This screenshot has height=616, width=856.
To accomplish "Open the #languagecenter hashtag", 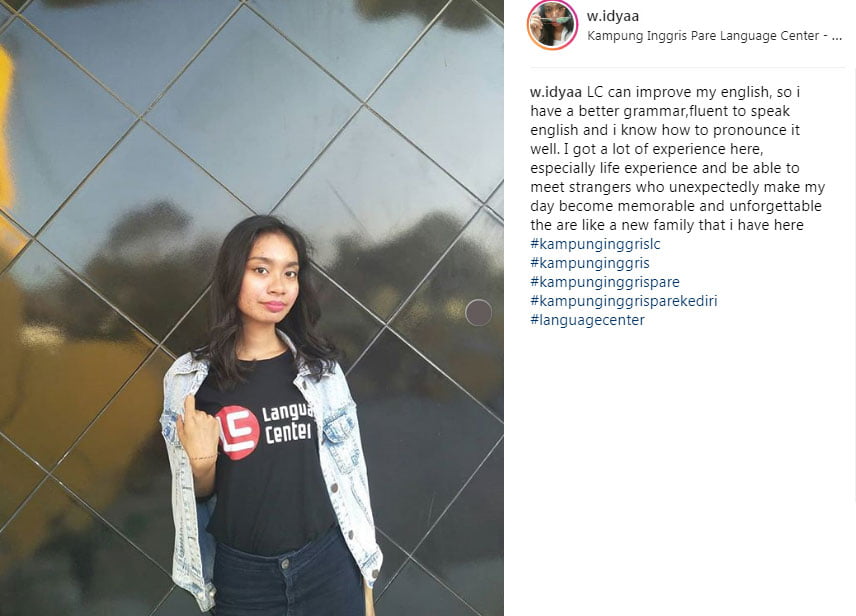I will 587,320.
